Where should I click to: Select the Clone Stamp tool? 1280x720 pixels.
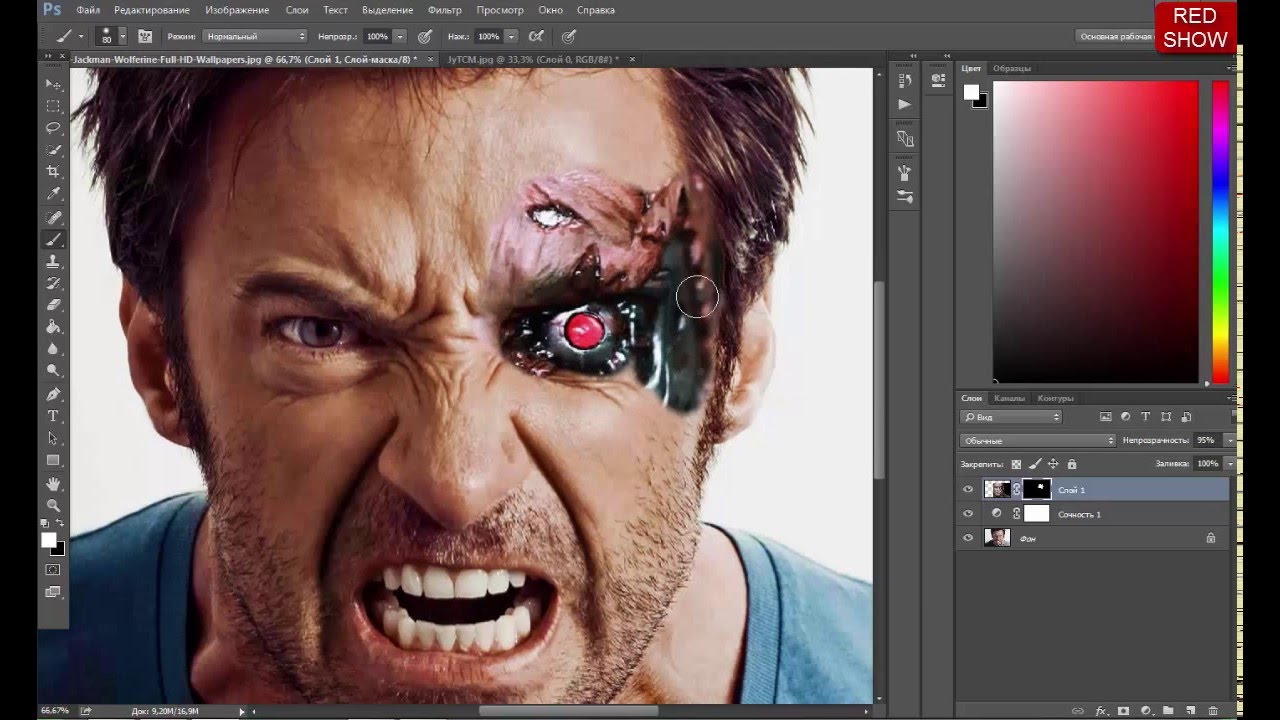point(53,261)
